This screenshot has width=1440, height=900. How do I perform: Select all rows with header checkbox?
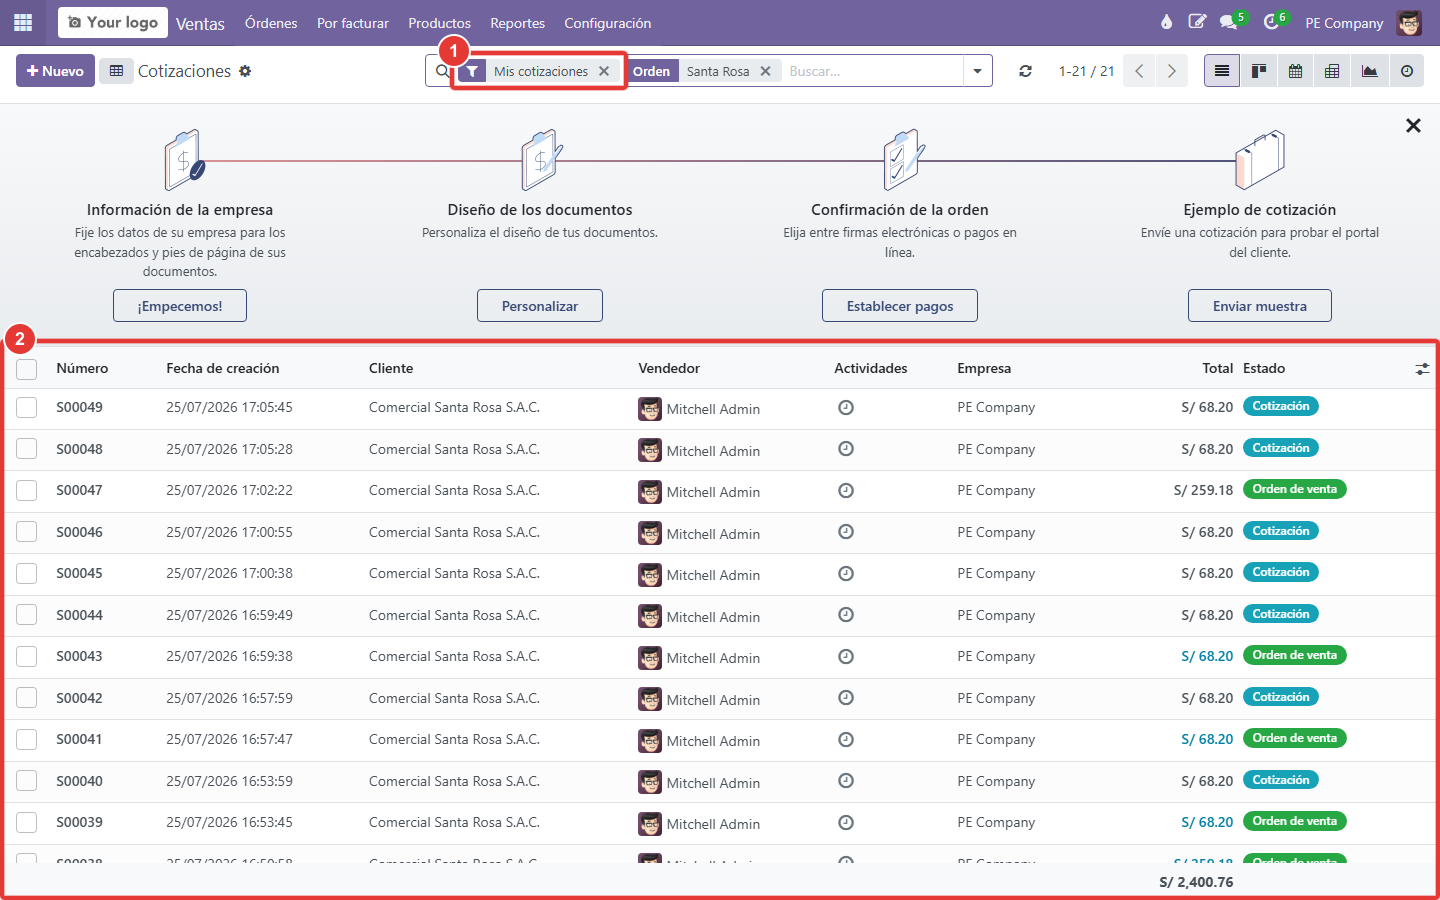coord(27,369)
